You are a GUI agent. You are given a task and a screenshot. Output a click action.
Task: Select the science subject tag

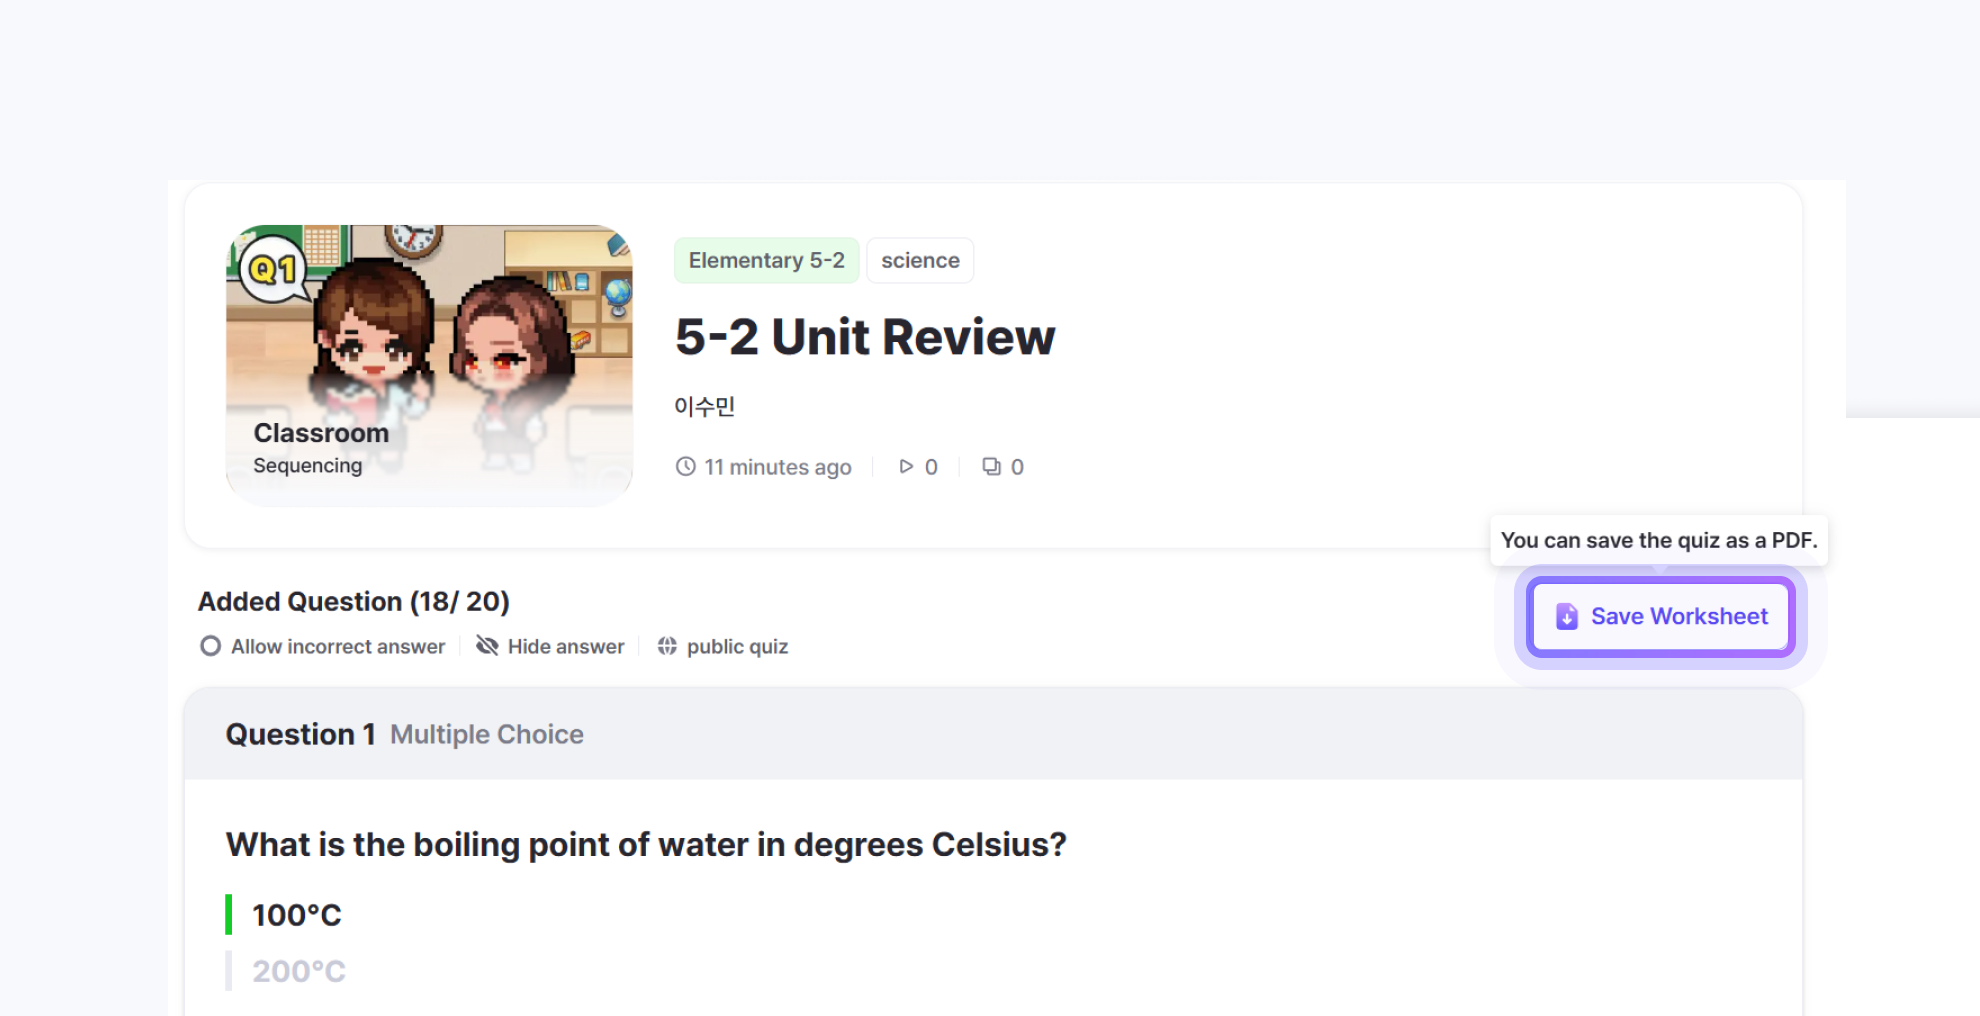920,261
